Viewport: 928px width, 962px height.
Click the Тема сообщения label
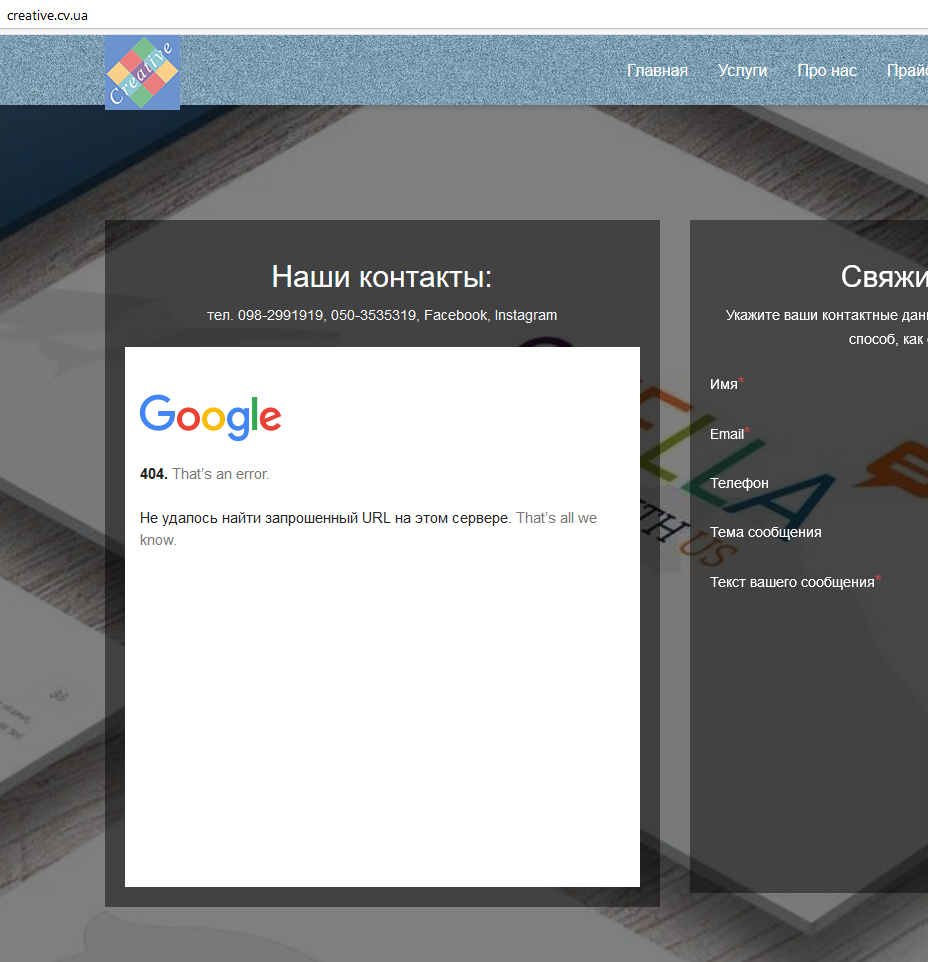765,533
